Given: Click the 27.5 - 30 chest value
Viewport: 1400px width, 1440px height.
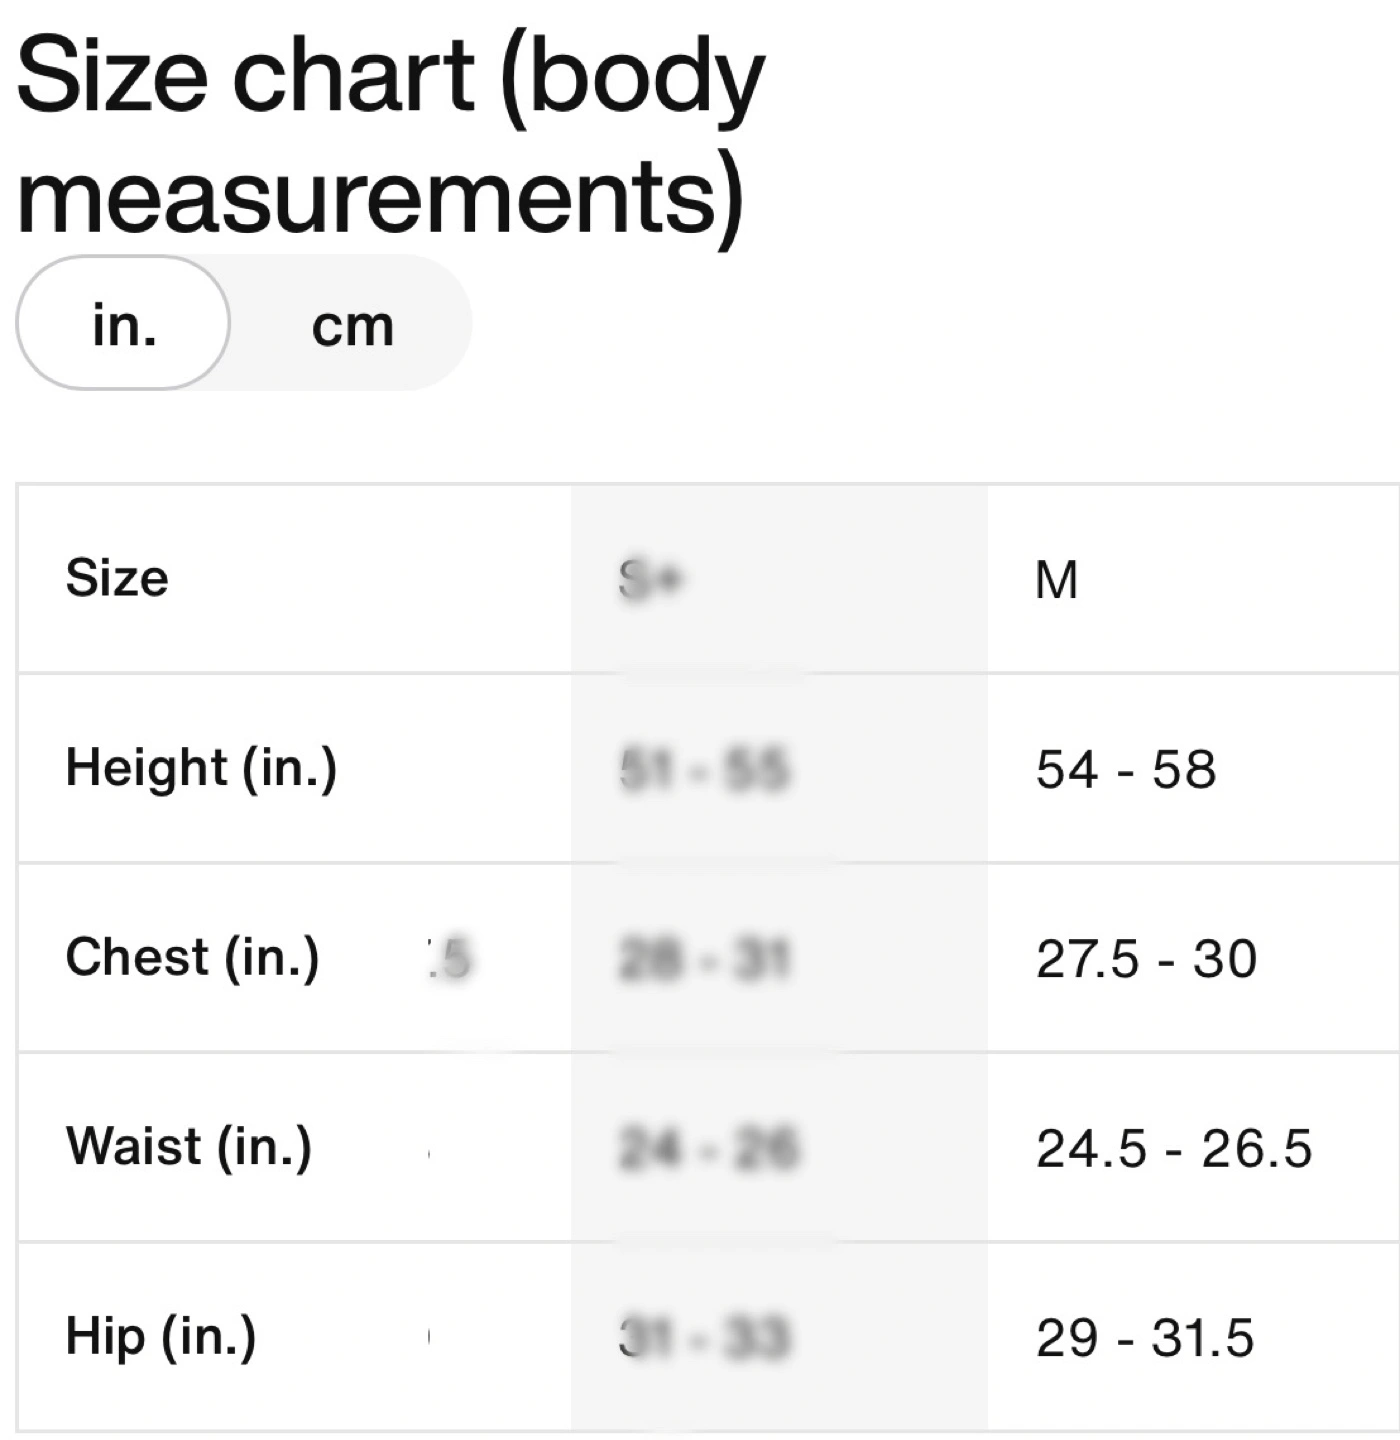Looking at the screenshot, I should (x=1146, y=958).
